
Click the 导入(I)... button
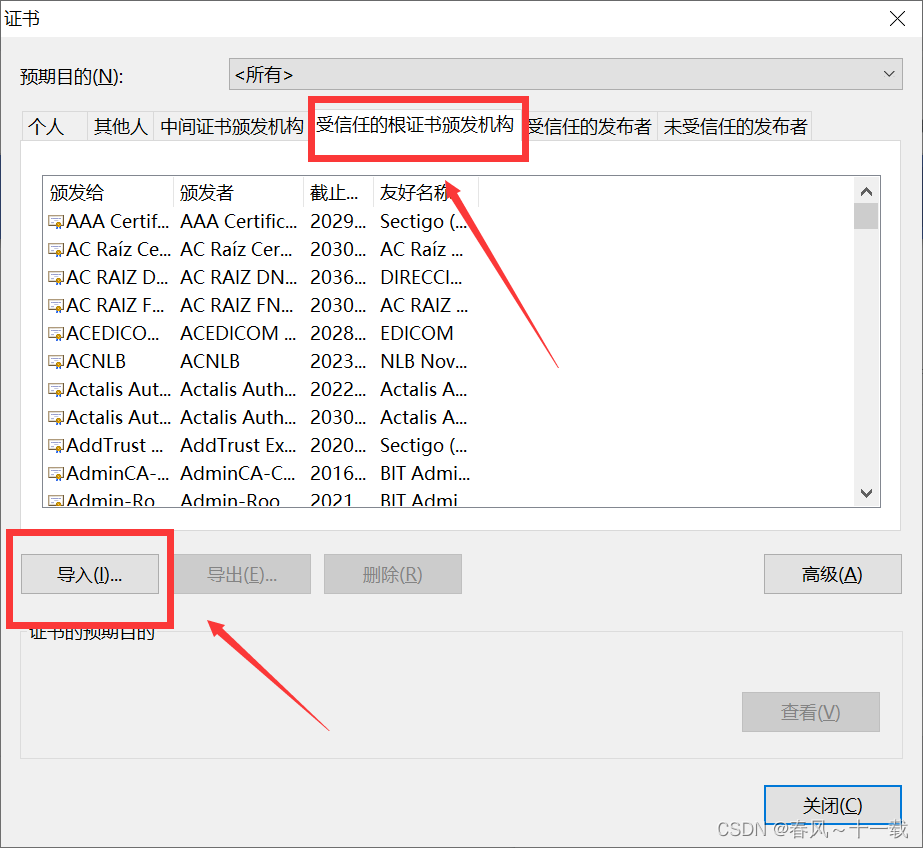(x=90, y=574)
